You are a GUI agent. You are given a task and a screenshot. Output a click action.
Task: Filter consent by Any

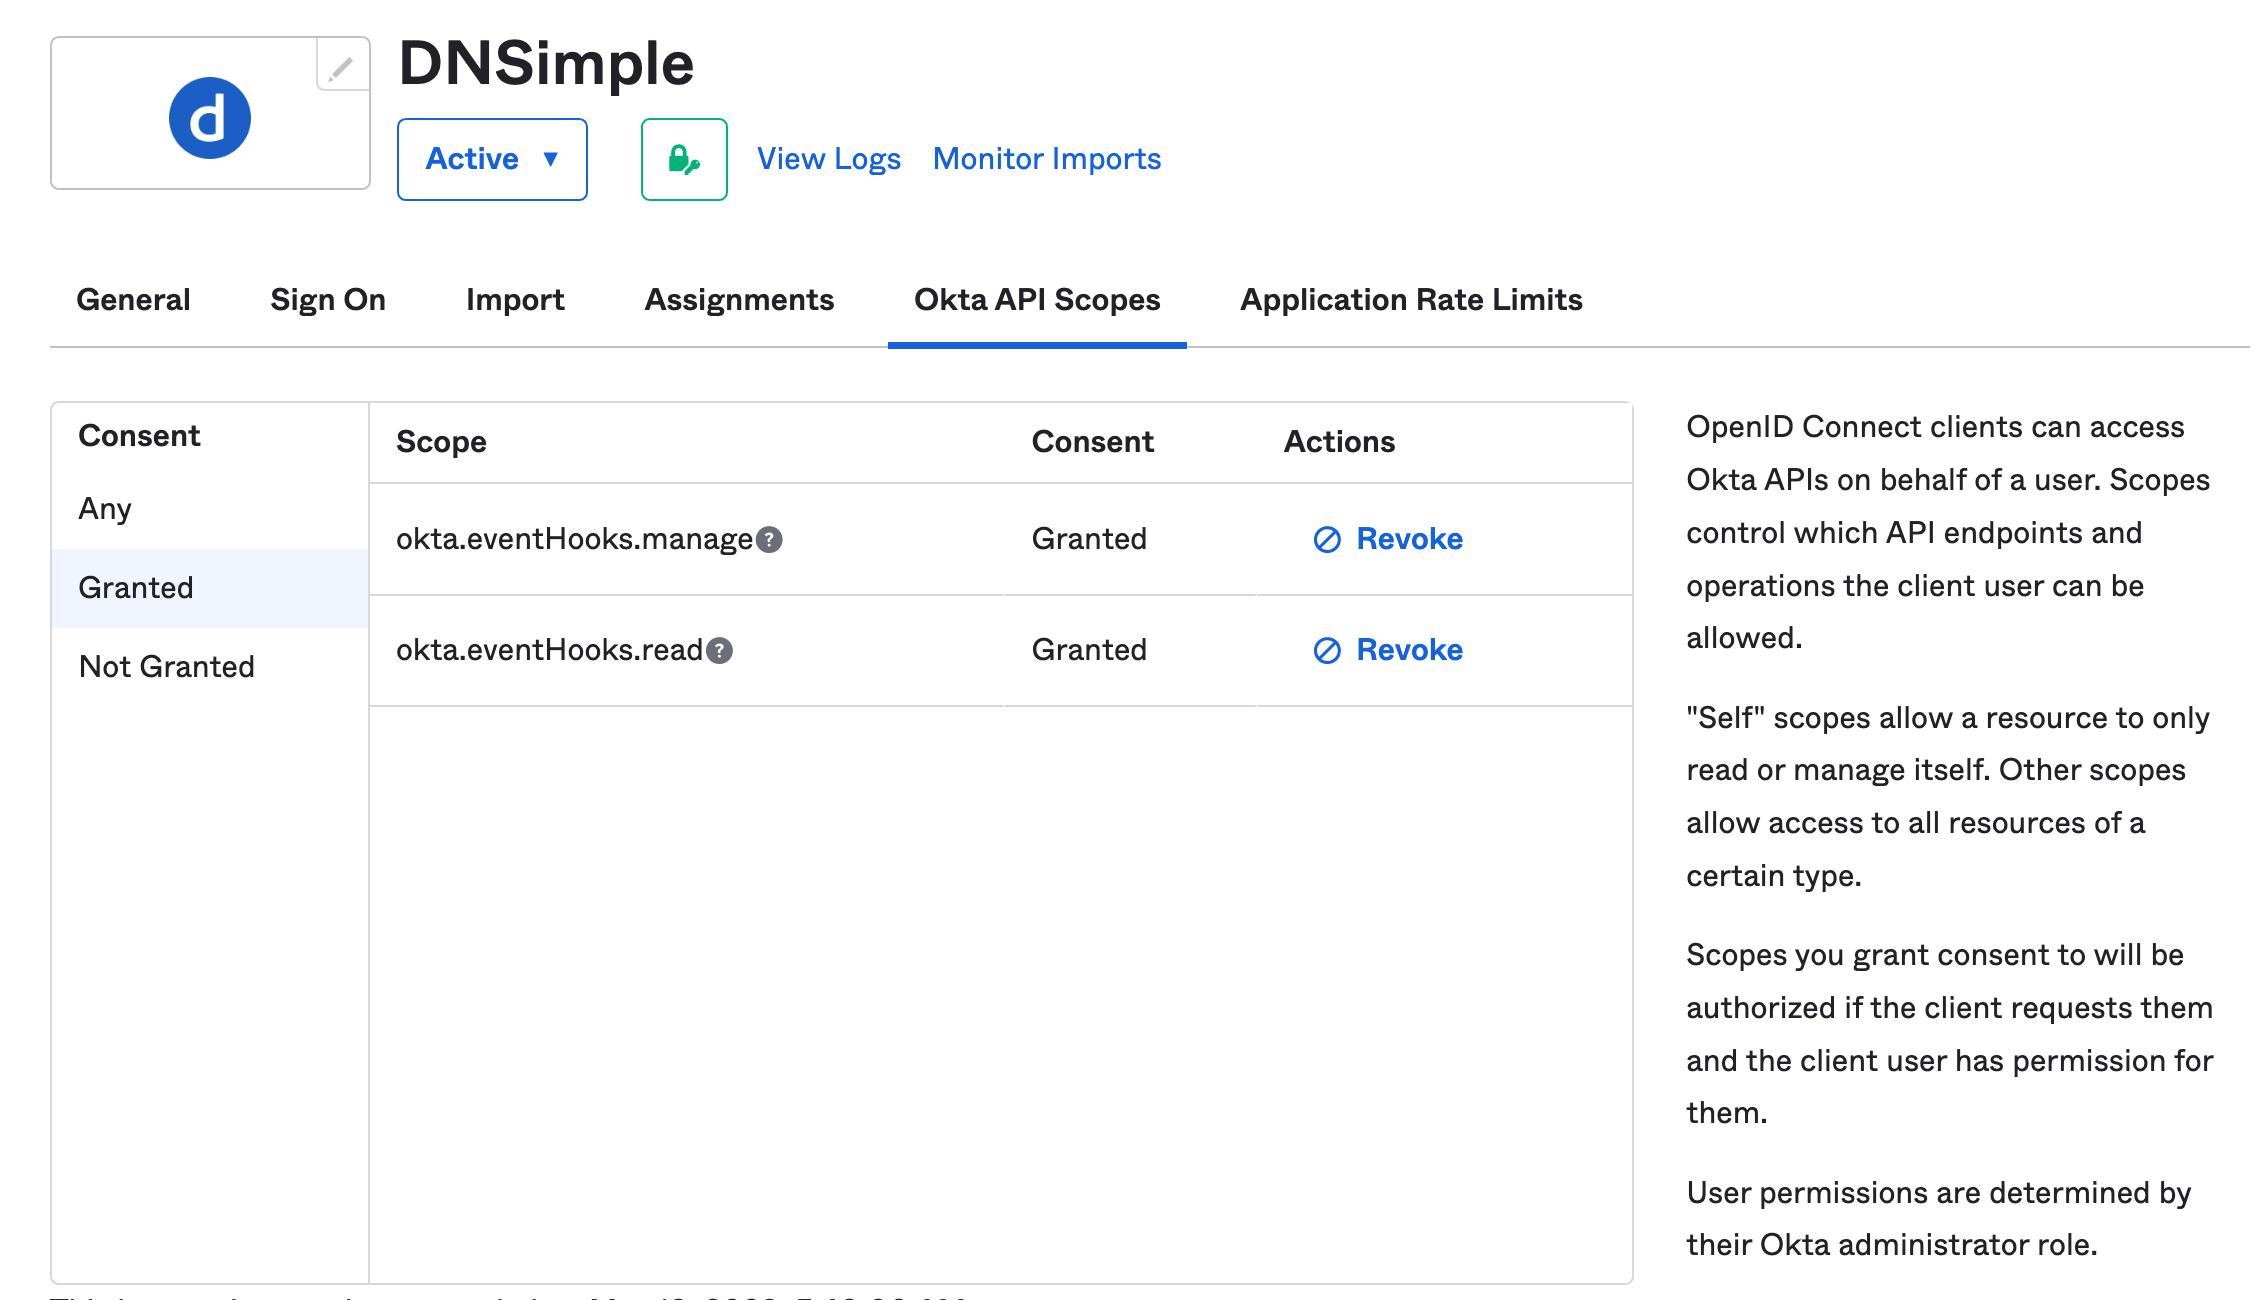pos(105,509)
